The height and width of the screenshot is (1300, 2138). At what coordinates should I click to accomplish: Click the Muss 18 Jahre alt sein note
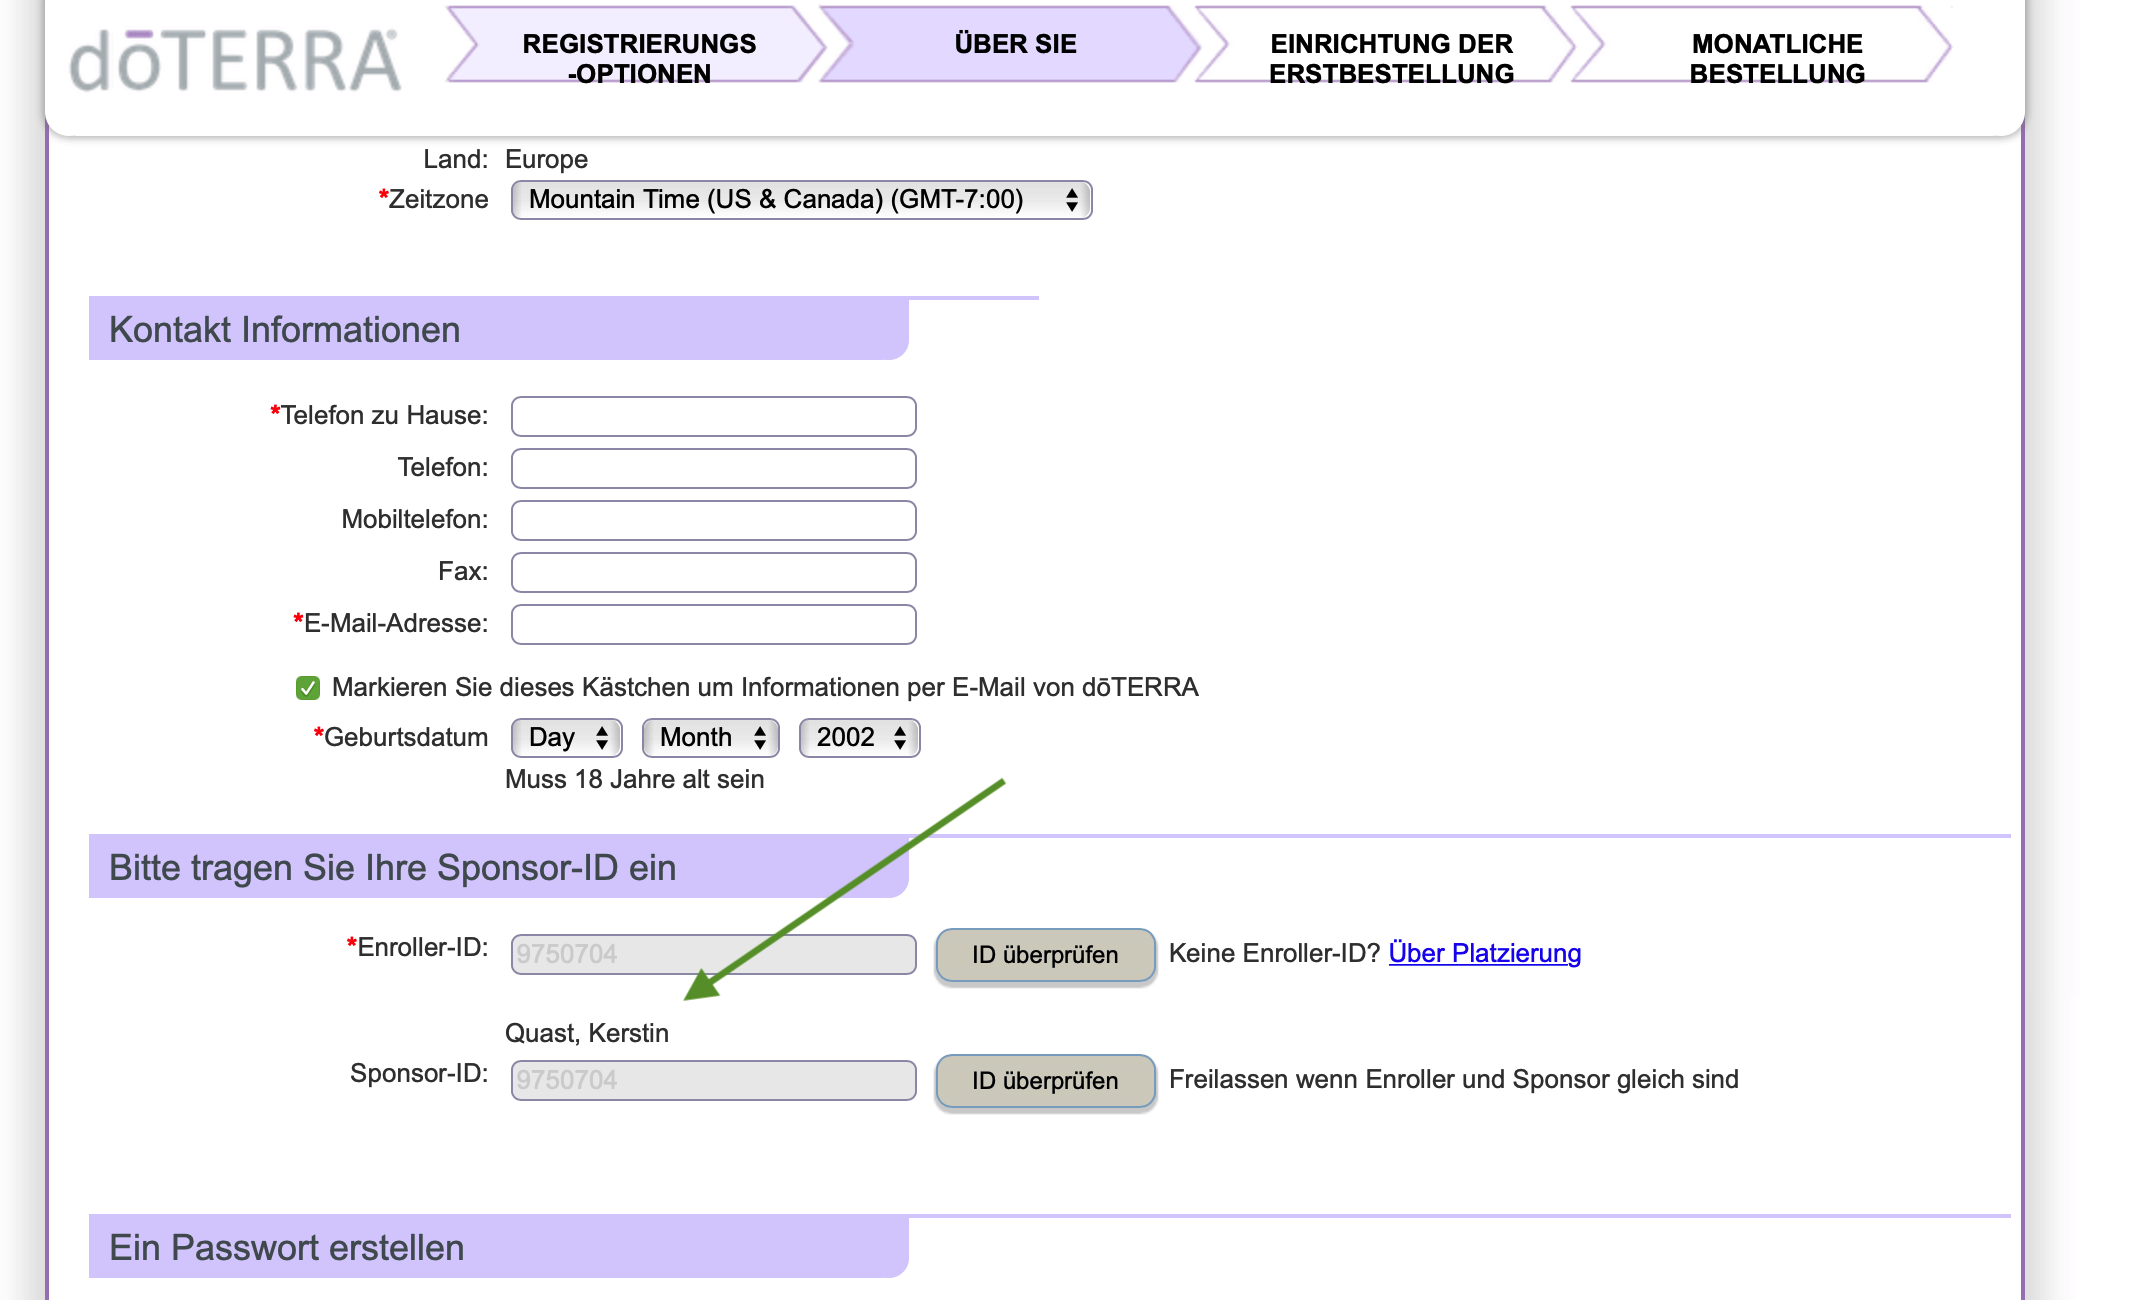634,779
